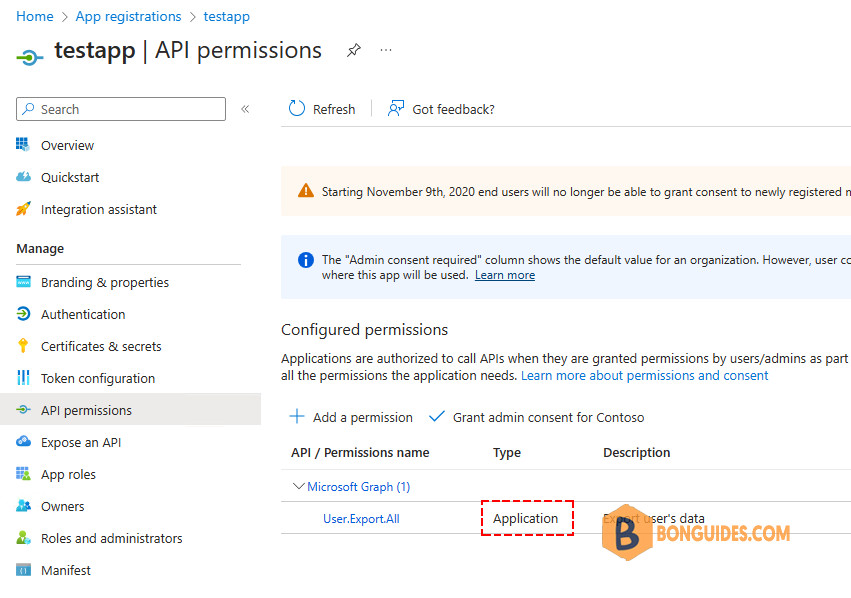Viewport: 851px width, 598px height.
Task: Click the Manage section heading
Action: tap(40, 249)
